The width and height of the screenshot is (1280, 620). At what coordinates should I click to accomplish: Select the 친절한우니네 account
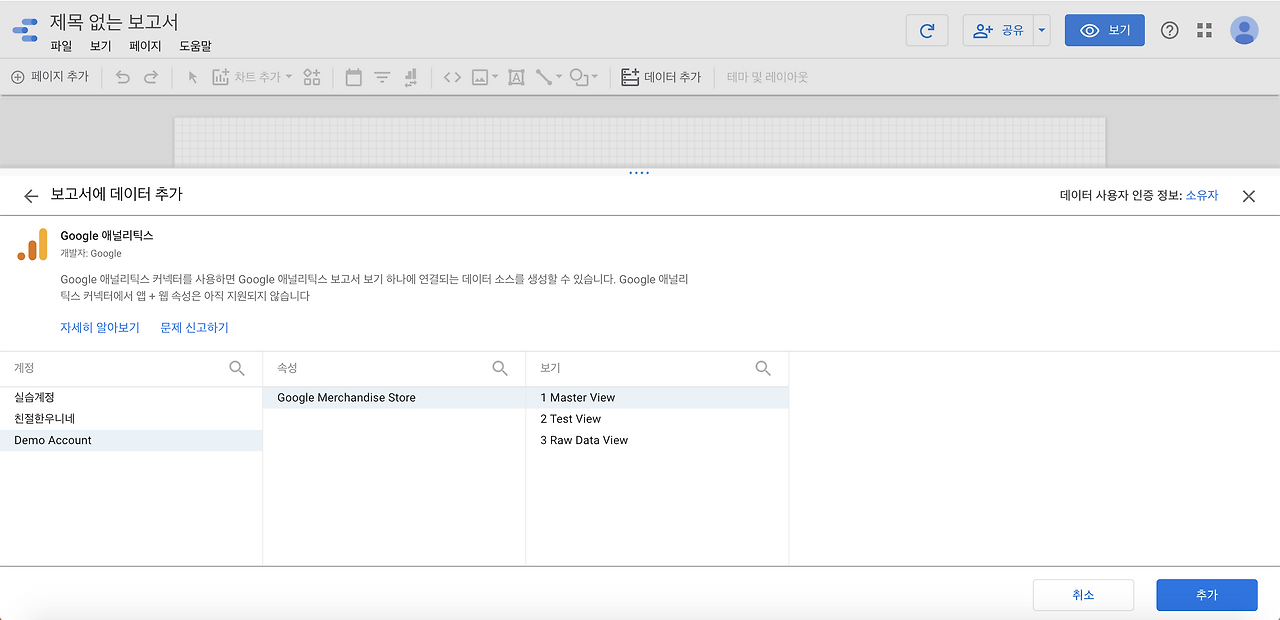tap(131, 419)
